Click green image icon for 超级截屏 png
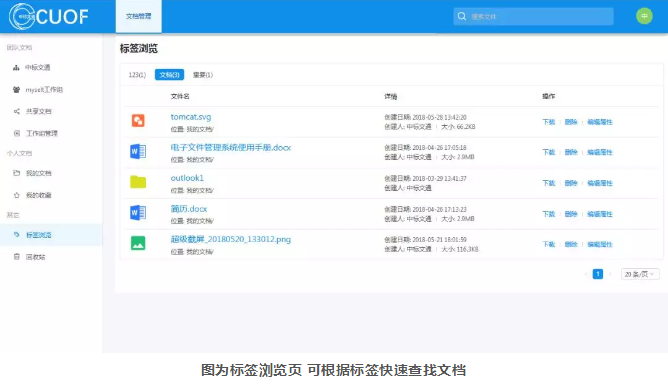The height and width of the screenshot is (392, 668). click(x=138, y=243)
